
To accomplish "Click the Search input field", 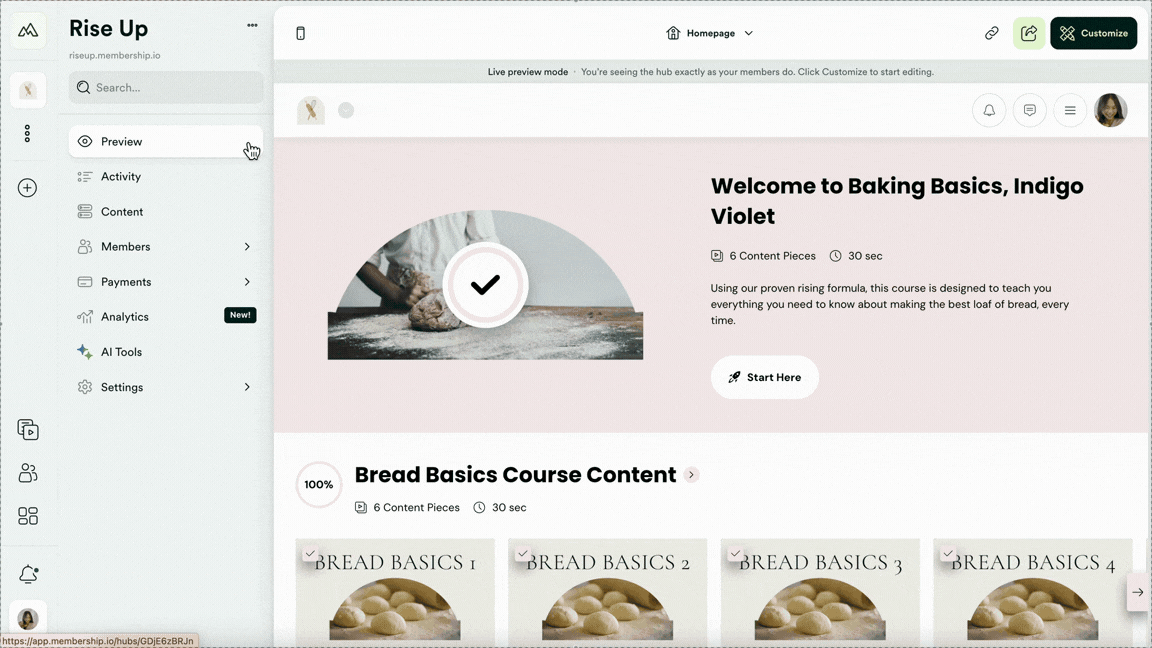I will (166, 87).
